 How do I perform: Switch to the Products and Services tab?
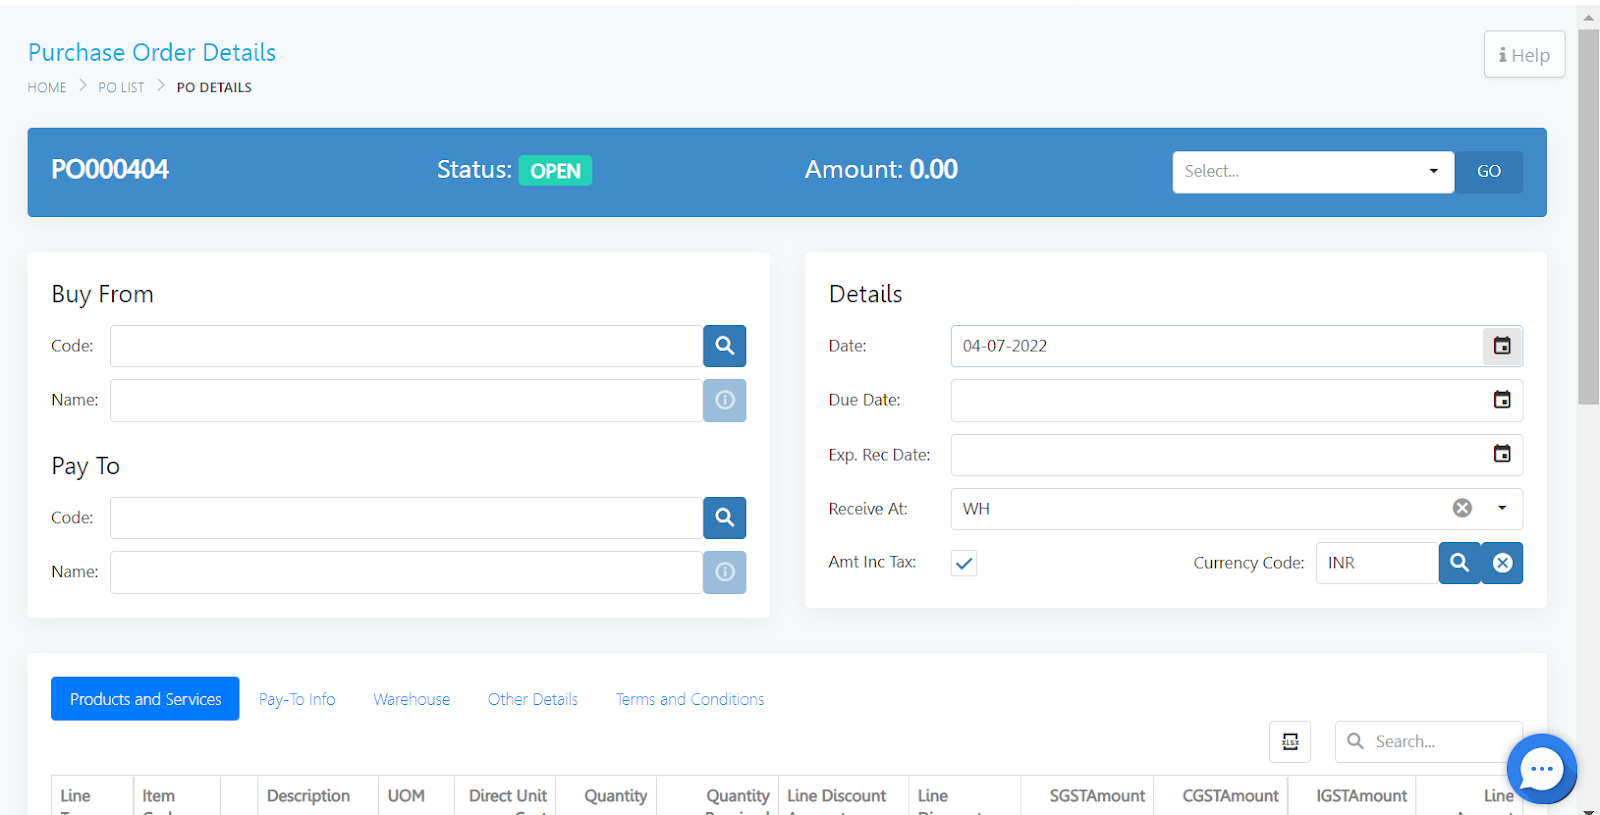click(x=145, y=699)
